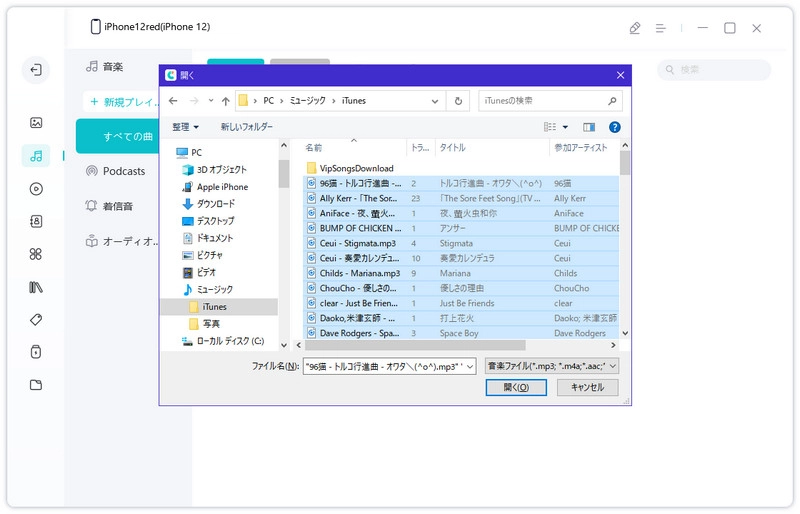Open the Apps icon in sidebar

36,254
